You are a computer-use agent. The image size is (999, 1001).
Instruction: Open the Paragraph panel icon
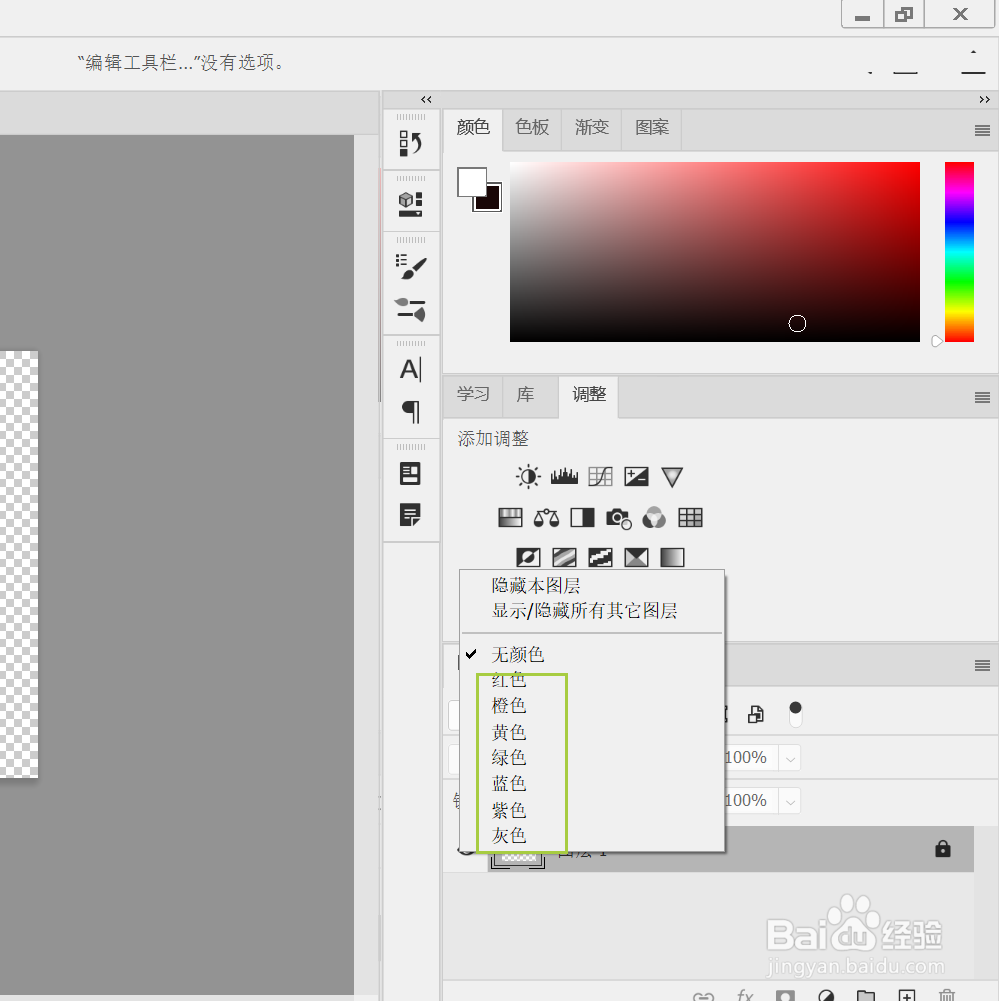(x=410, y=412)
